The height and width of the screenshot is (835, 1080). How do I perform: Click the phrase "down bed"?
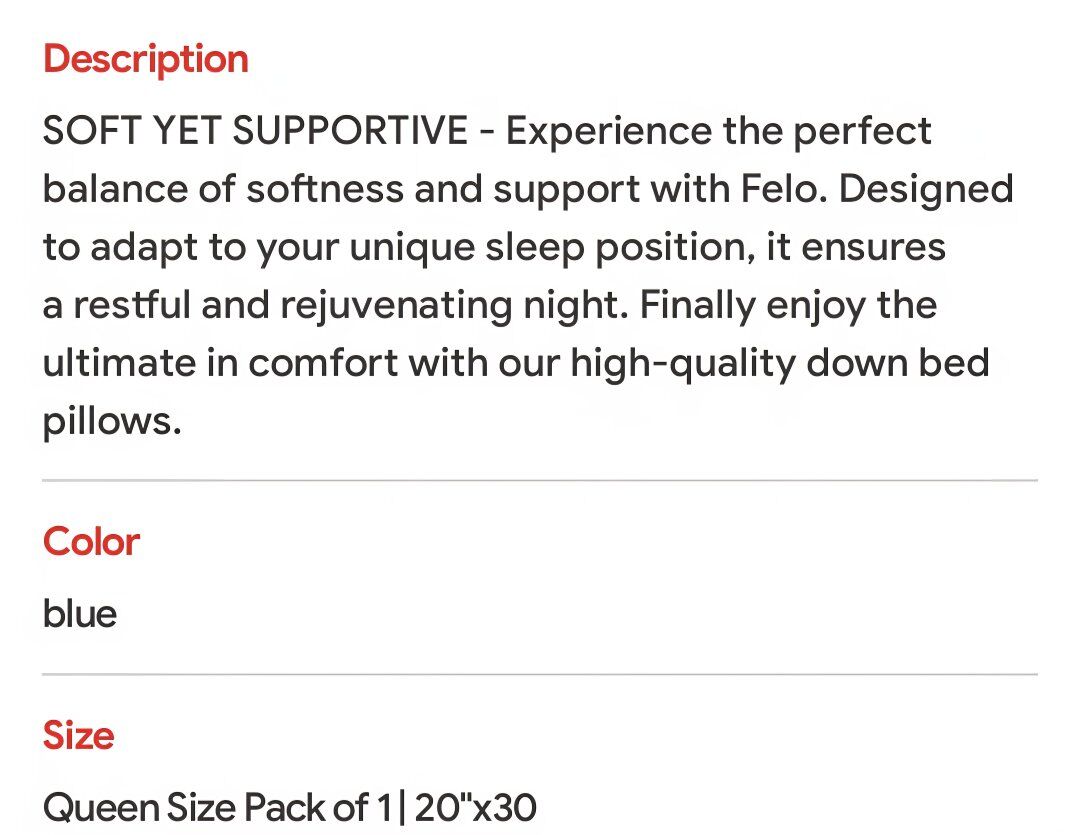(897, 363)
